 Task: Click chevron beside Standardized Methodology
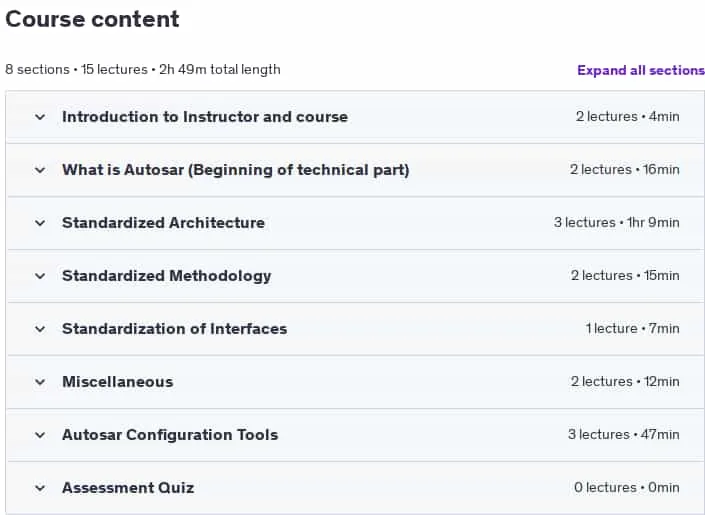[x=40, y=276]
